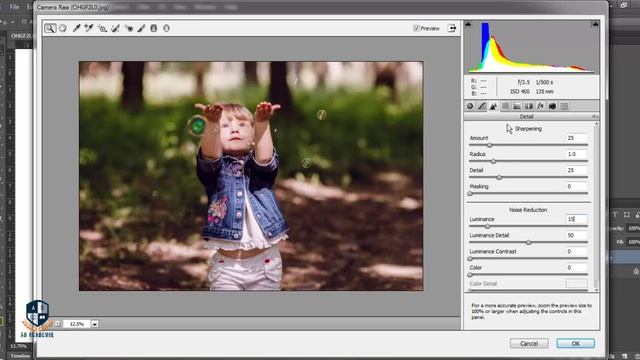Open the Tone Curve panel tab
This screenshot has height=360, width=640.
482,106
